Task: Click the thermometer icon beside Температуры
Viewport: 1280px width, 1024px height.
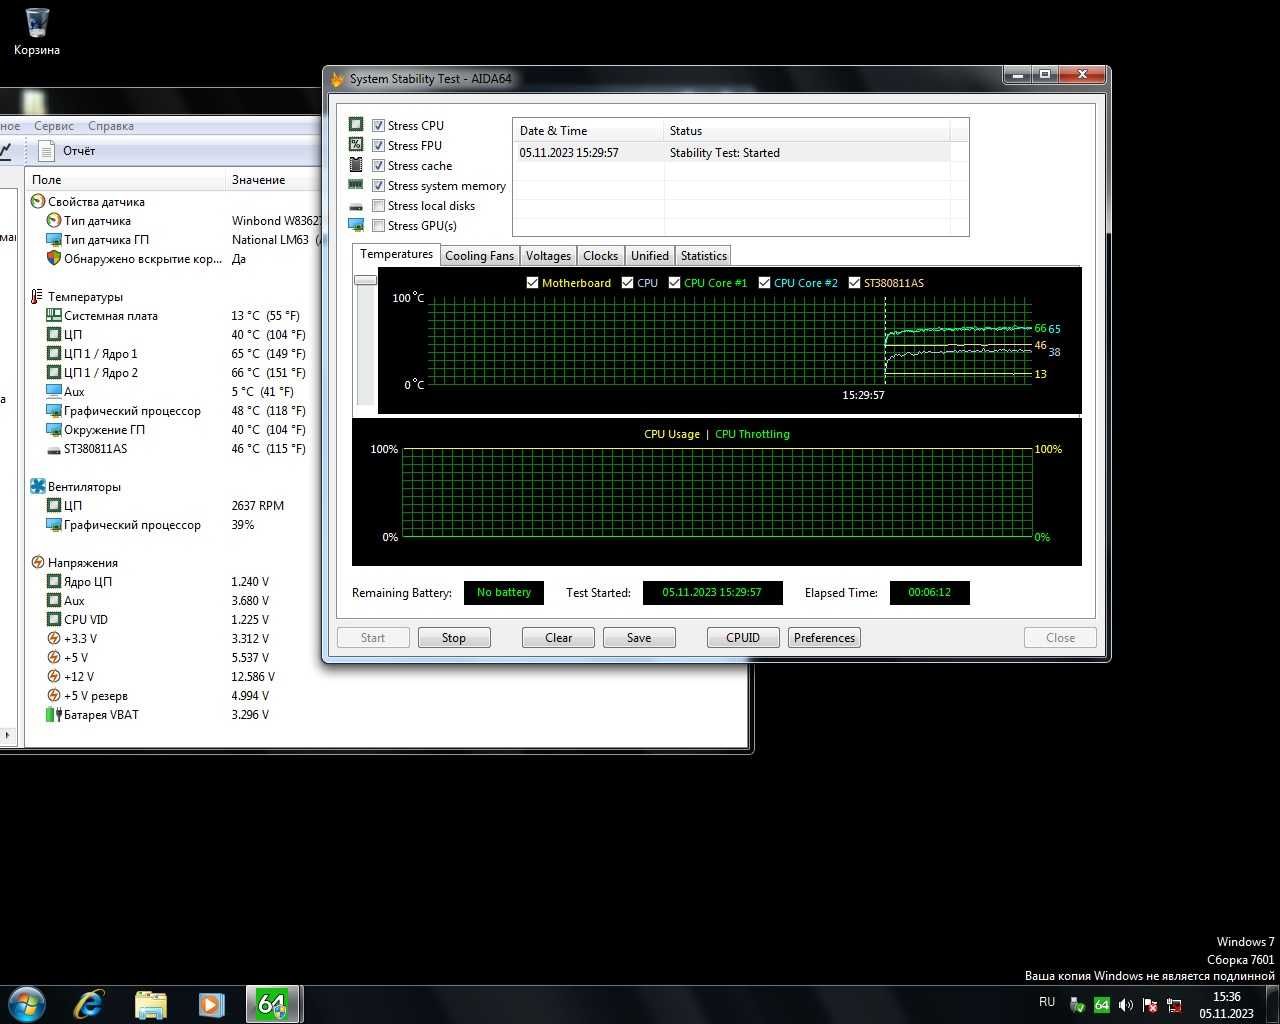Action: [38, 296]
